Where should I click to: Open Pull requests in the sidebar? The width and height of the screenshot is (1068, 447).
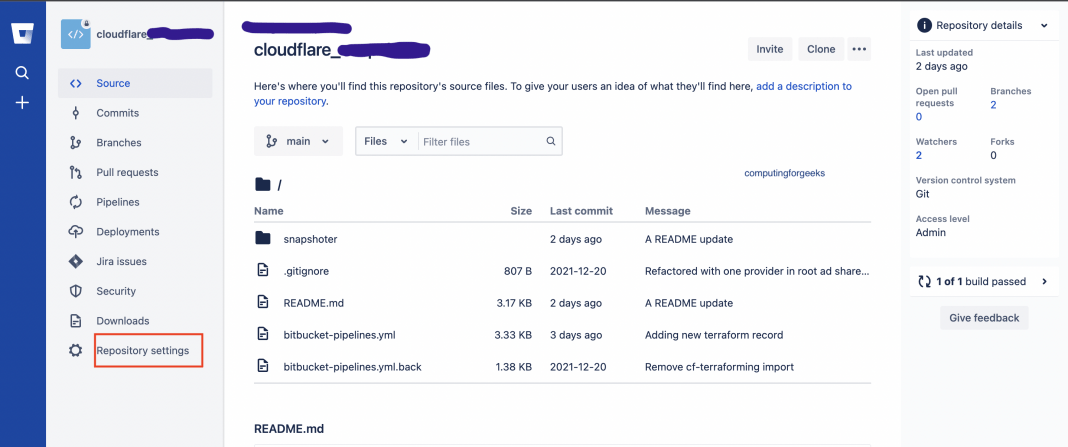point(127,172)
